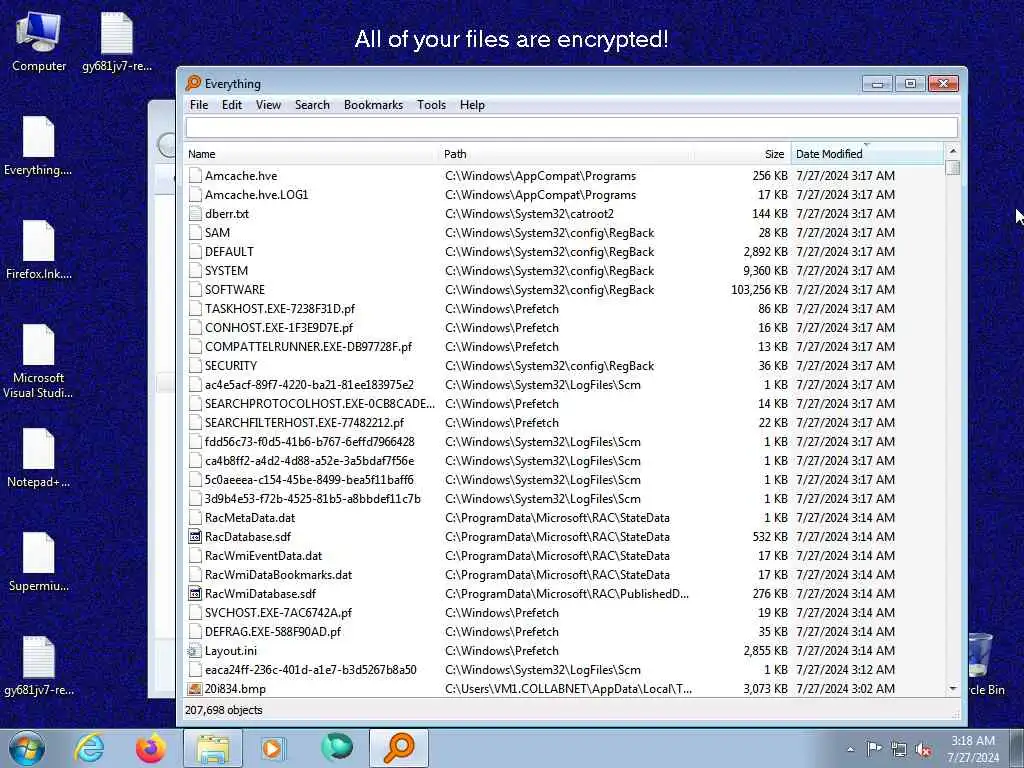Screen dimensions: 1024x768
Task: Select RacWmiDataBookmarks.dat row
Action: coord(564,575)
